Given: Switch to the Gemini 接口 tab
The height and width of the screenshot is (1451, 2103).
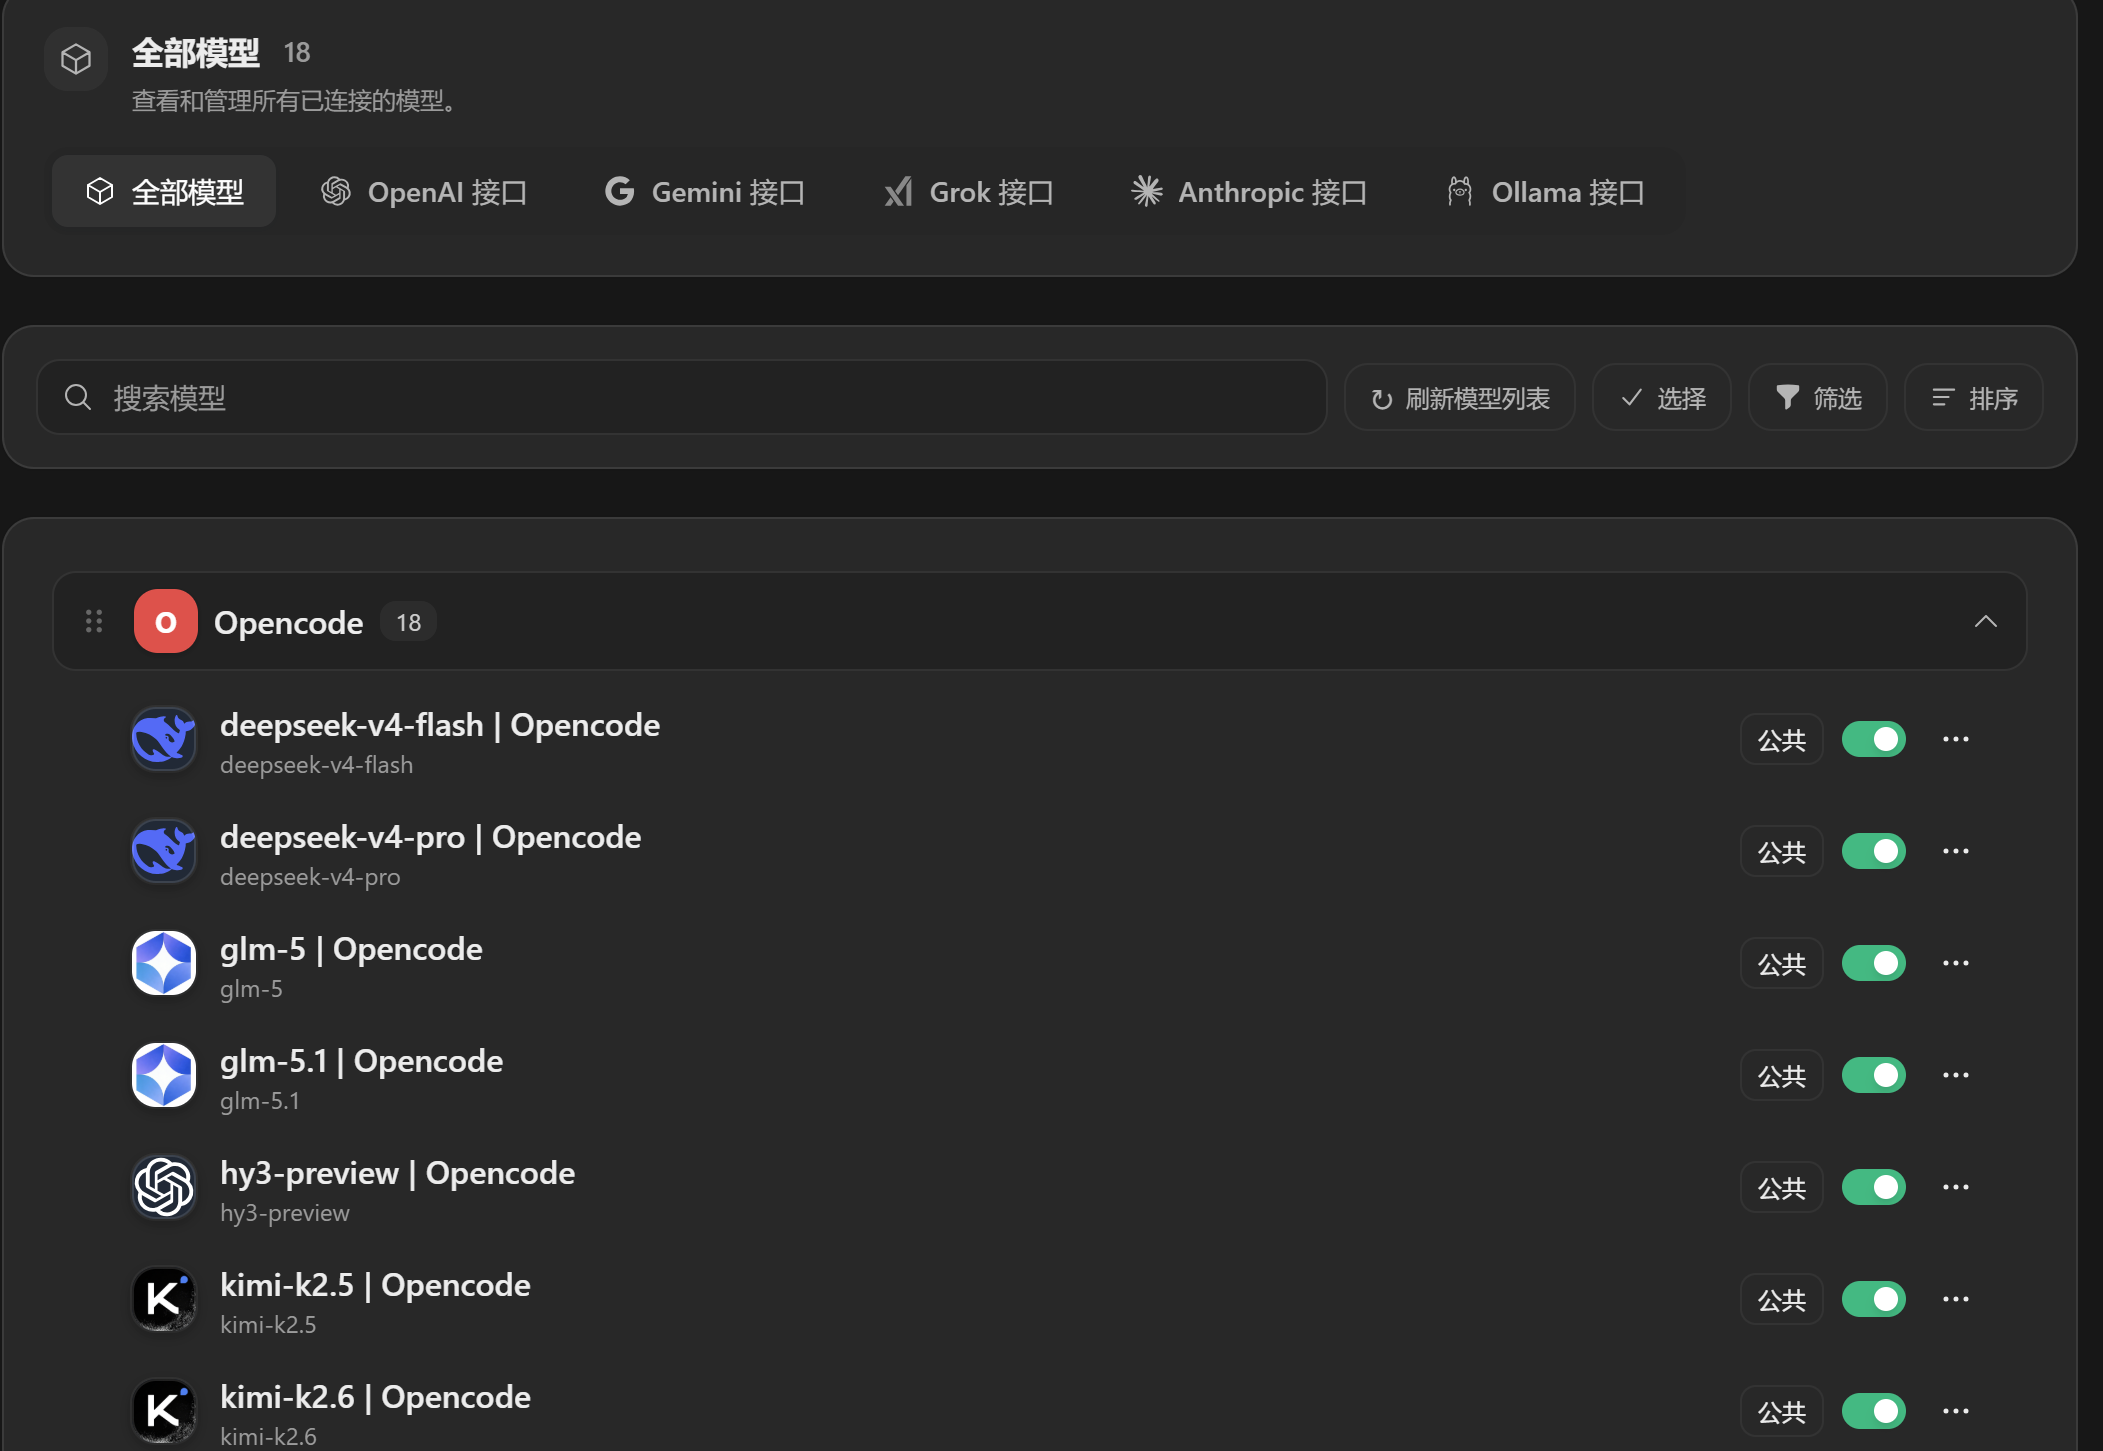Looking at the screenshot, I should (x=705, y=191).
